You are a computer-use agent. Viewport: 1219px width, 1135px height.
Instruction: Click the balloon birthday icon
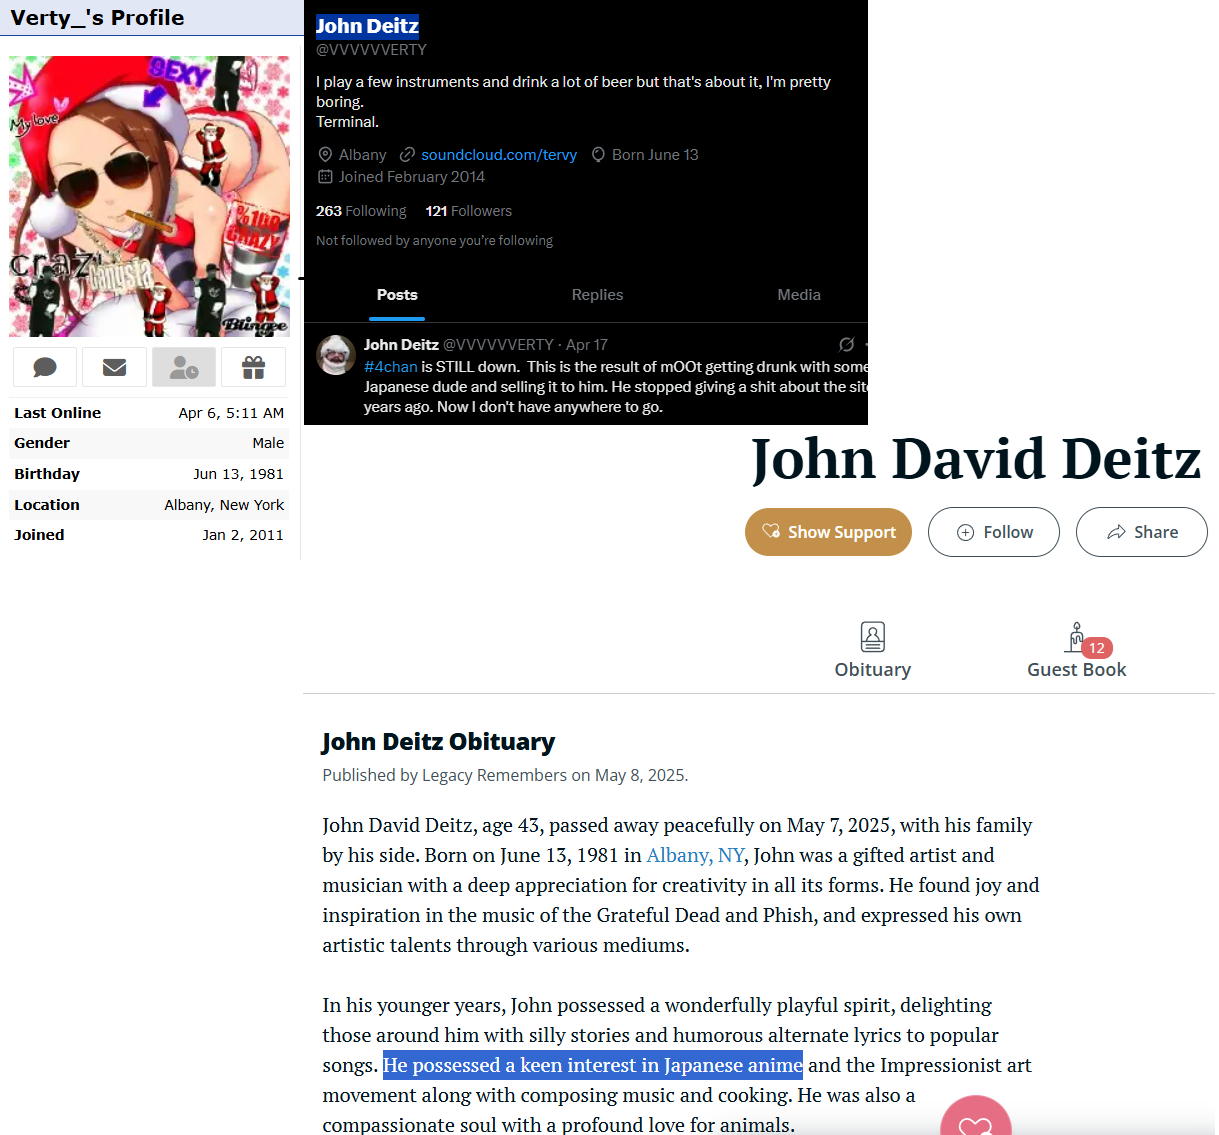(x=598, y=155)
